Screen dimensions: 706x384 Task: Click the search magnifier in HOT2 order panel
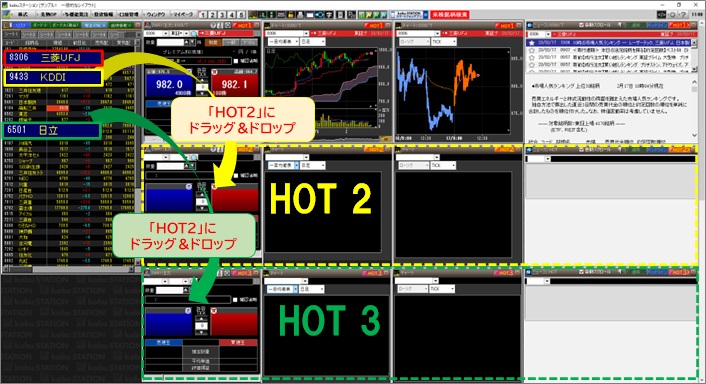click(x=194, y=157)
